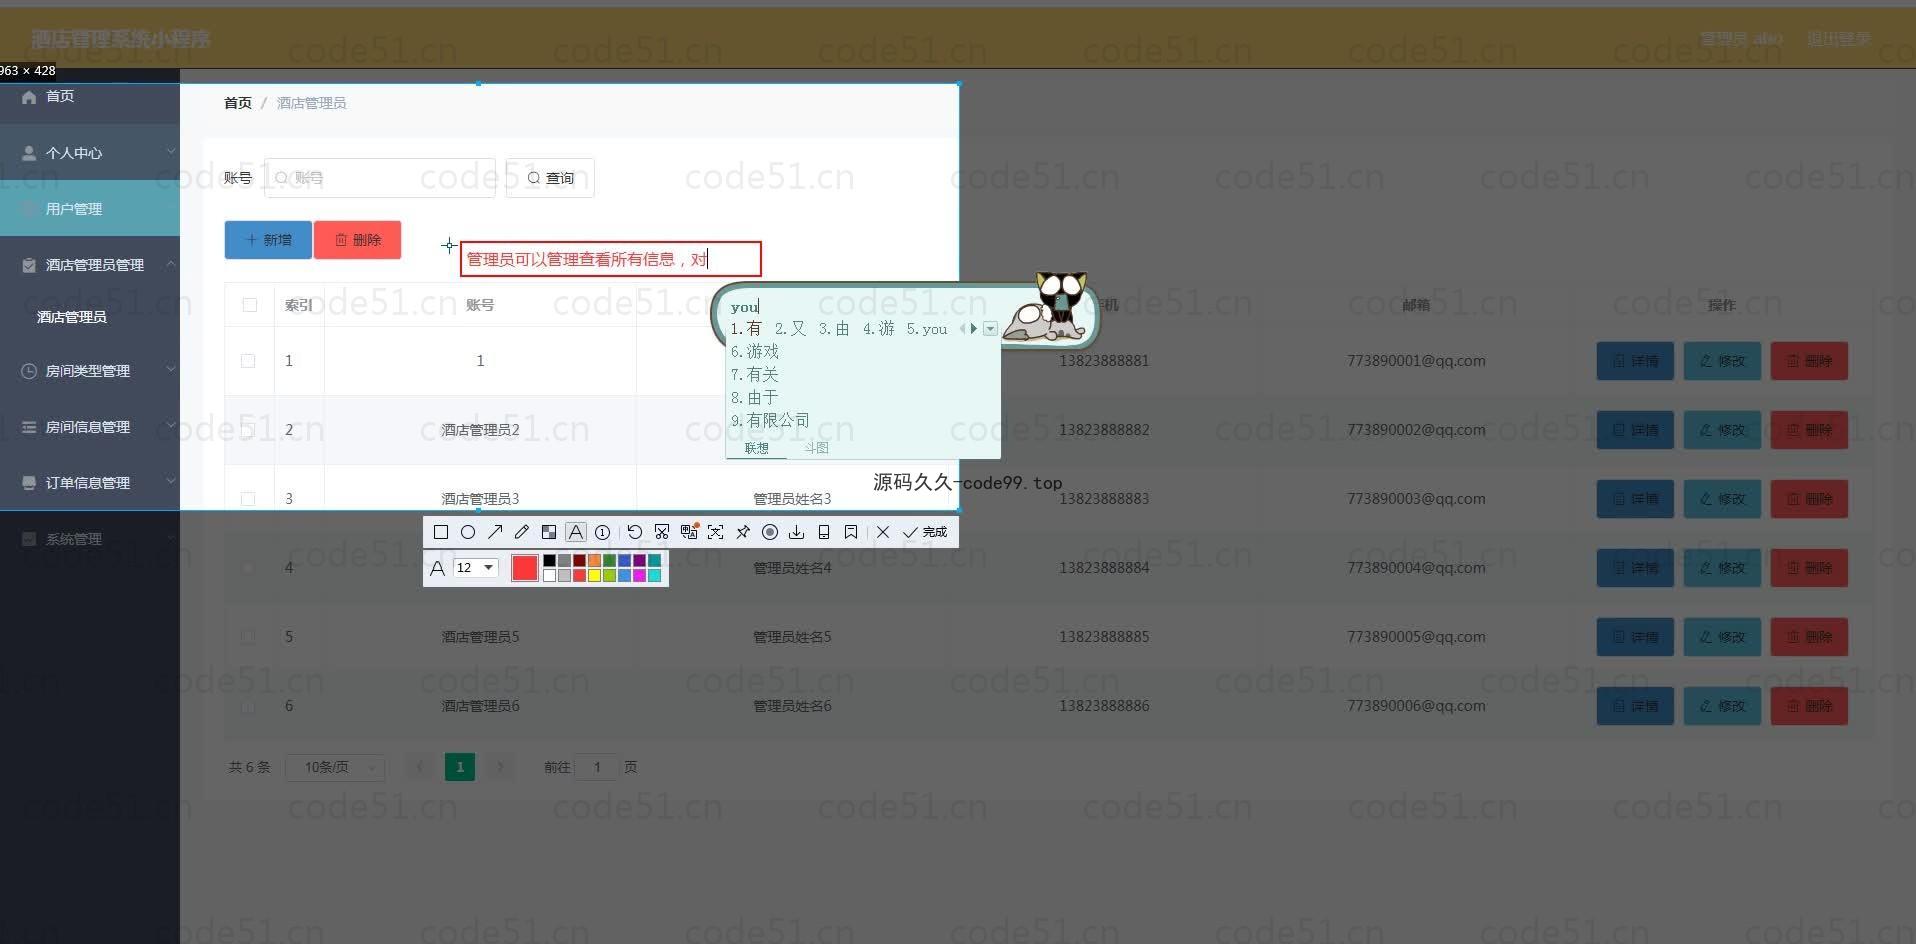Choose IME candidate 游戏
The image size is (1916, 944).
pyautogui.click(x=755, y=352)
